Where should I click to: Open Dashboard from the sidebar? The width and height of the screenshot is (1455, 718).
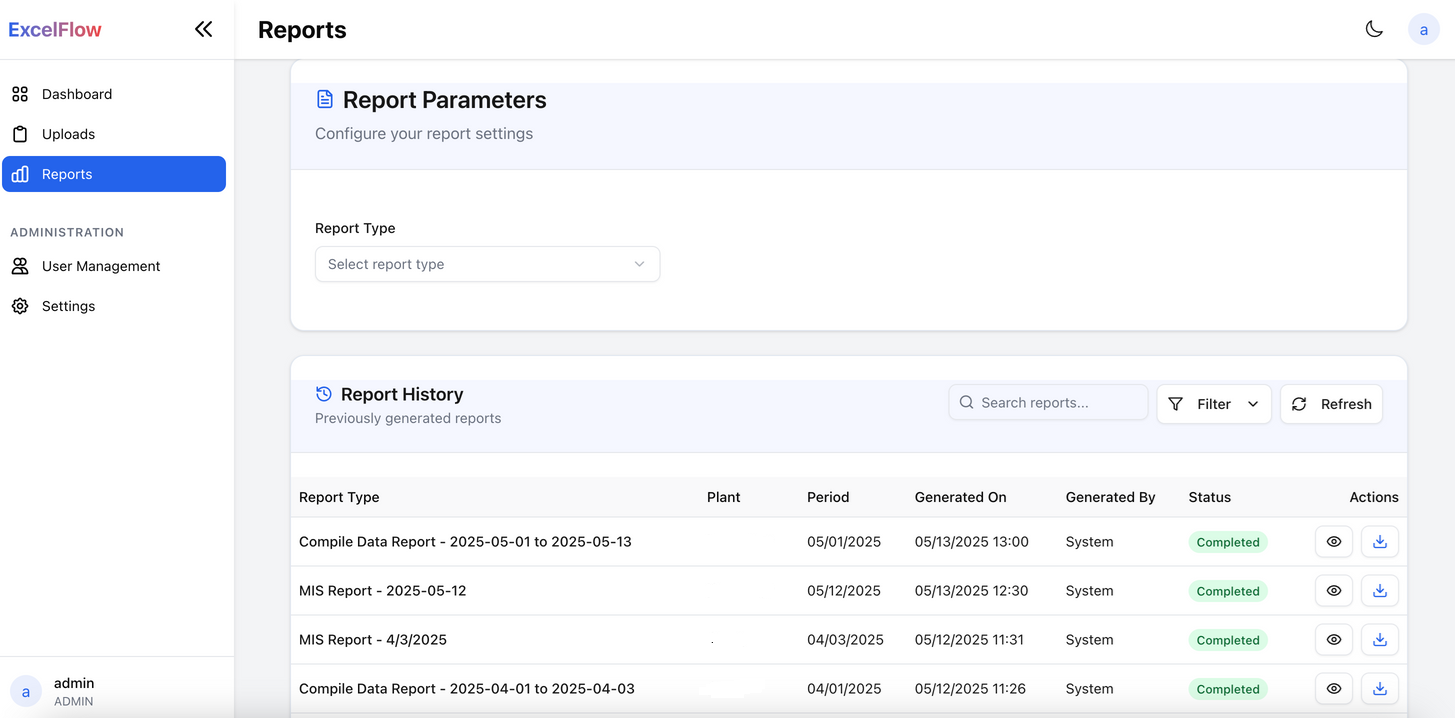coord(114,94)
